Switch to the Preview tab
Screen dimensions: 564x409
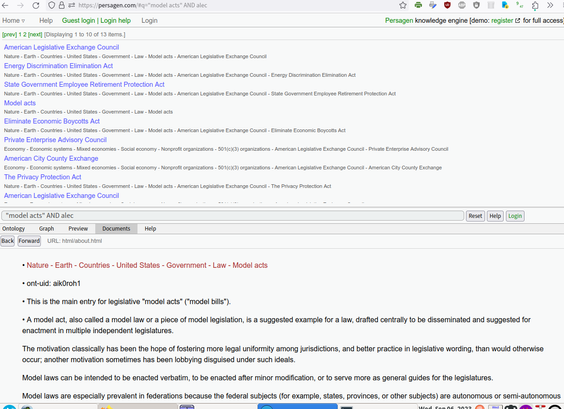point(78,229)
